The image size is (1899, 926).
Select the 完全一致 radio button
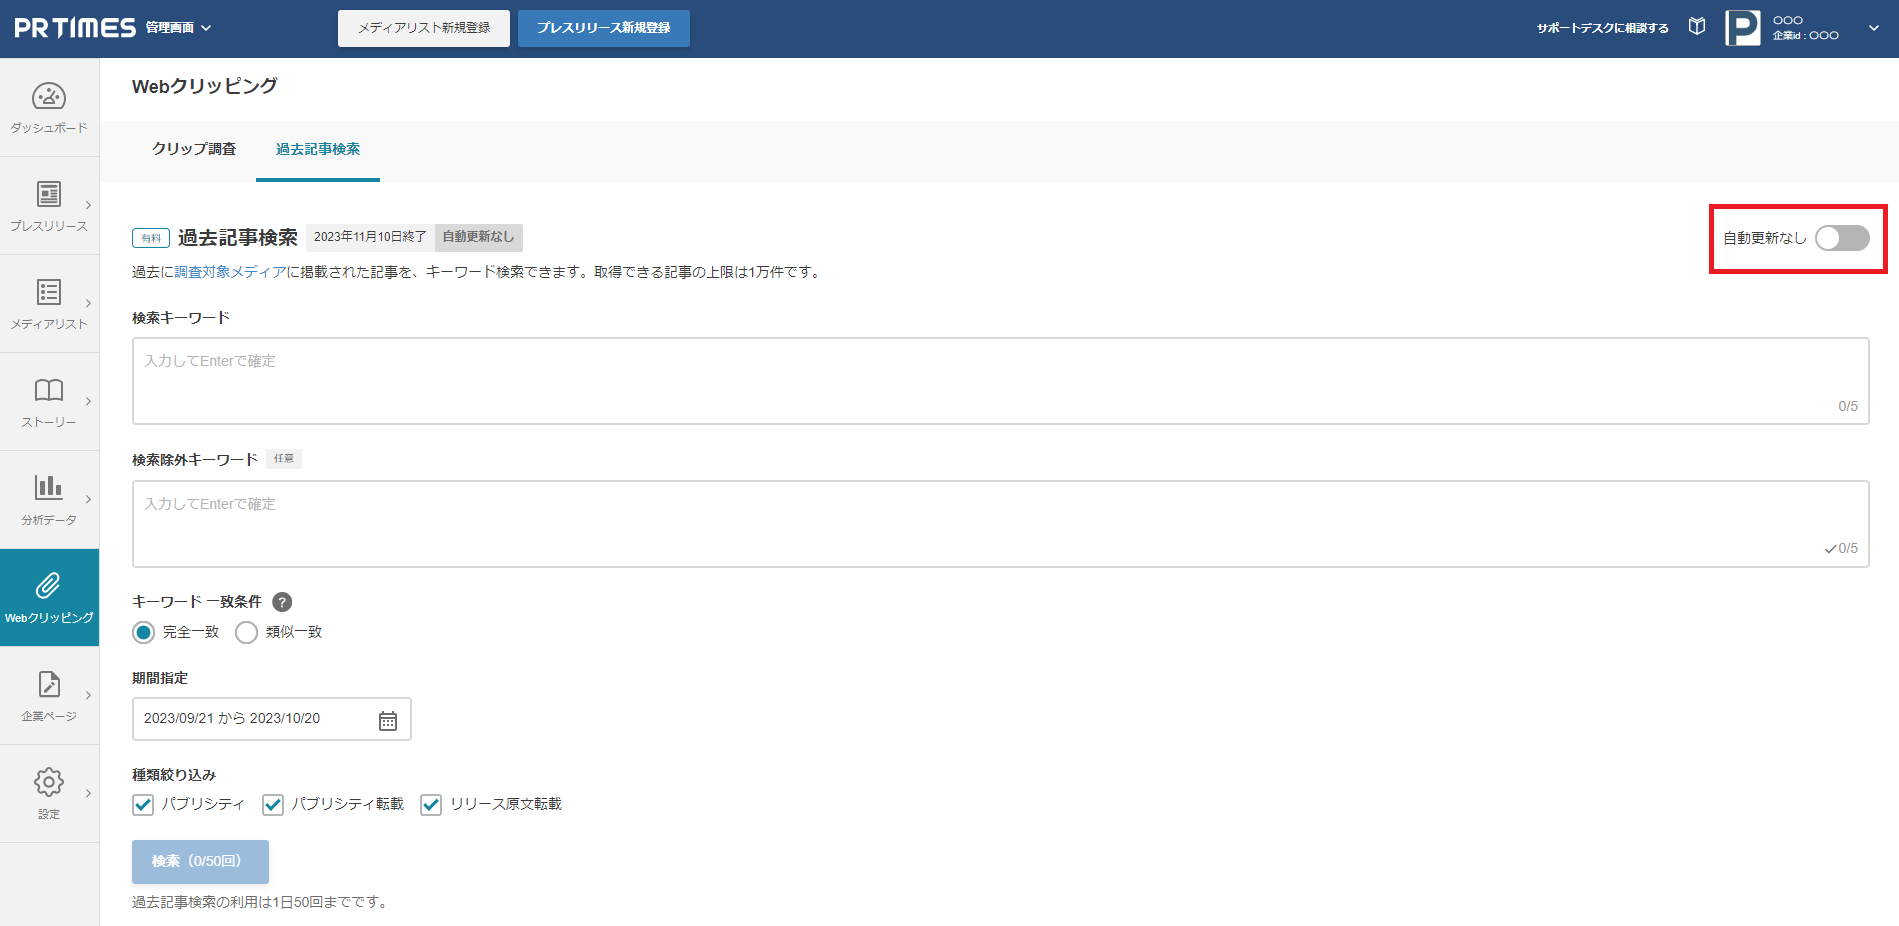point(144,633)
